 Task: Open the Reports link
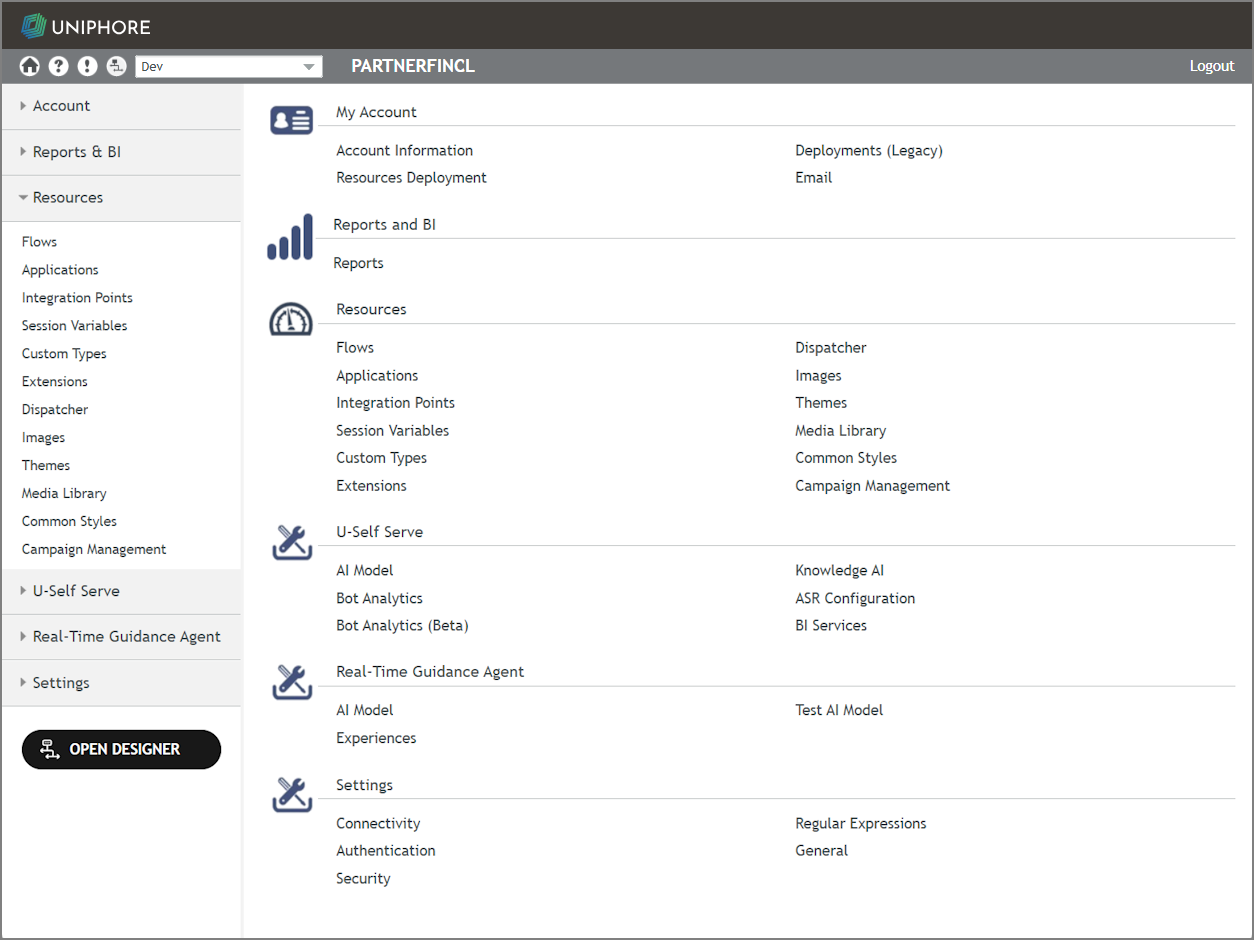pyautogui.click(x=359, y=264)
